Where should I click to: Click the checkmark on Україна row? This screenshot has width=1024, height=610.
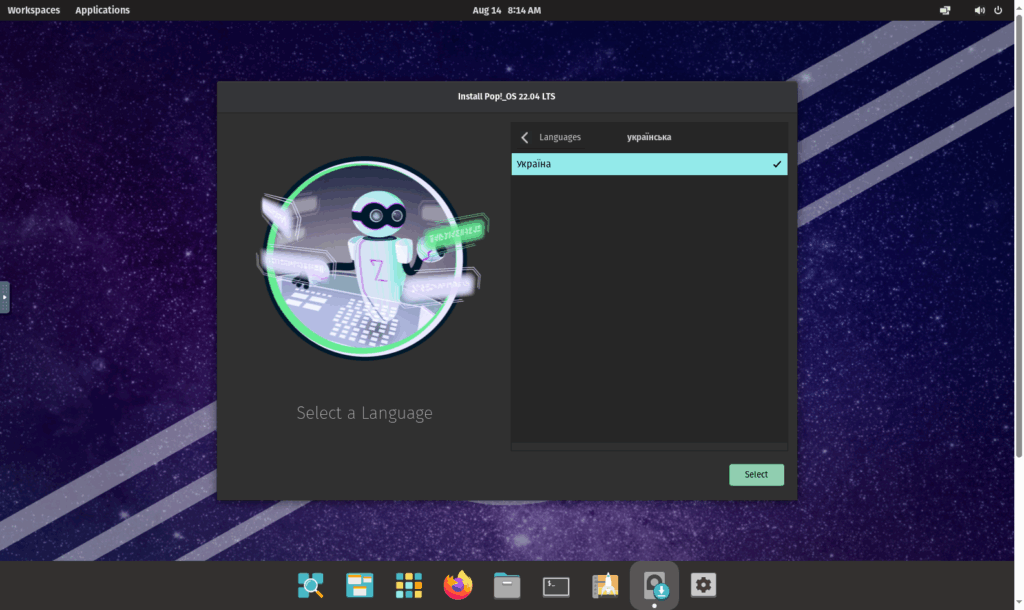(x=777, y=164)
